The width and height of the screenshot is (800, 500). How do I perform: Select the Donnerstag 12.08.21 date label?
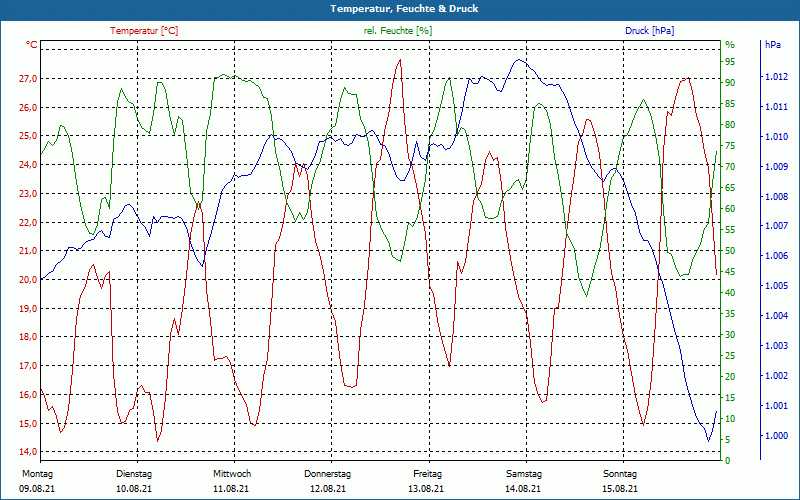pyautogui.click(x=328, y=481)
